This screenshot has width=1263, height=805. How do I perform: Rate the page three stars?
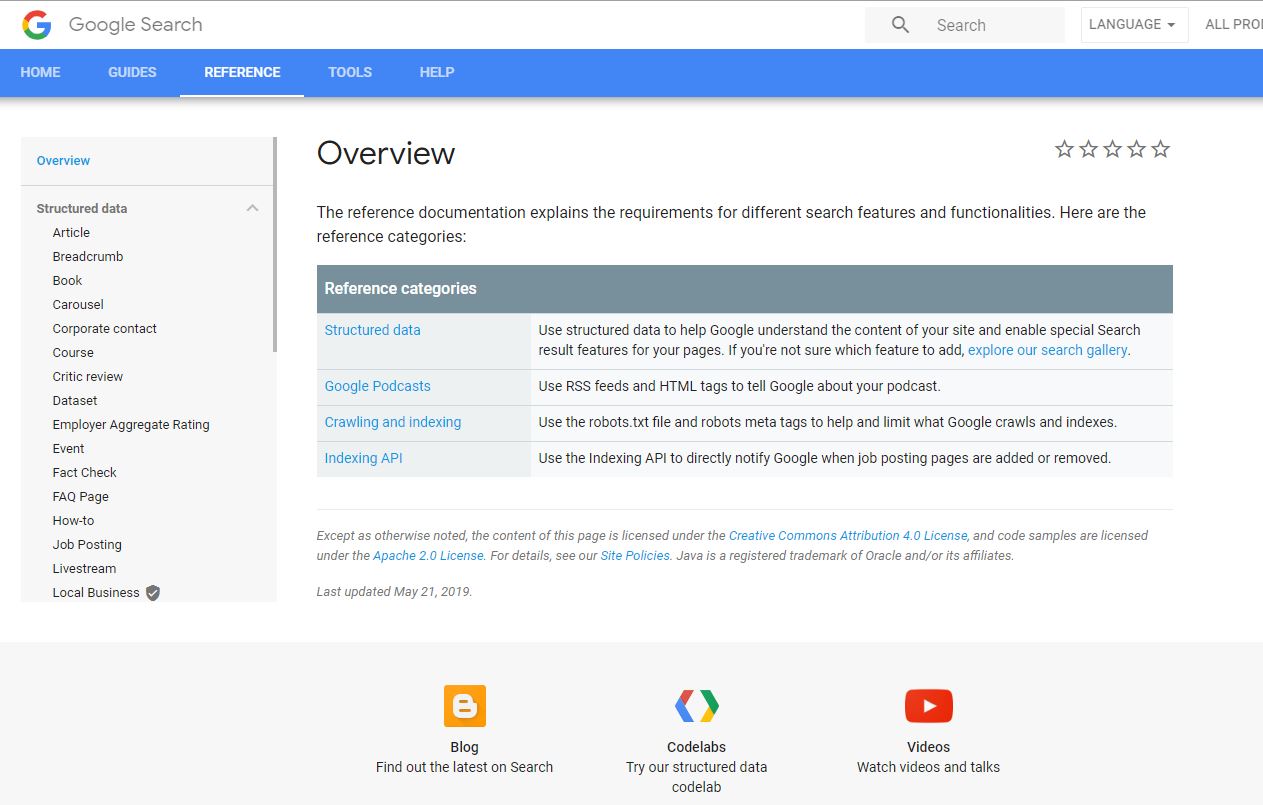pos(1112,150)
